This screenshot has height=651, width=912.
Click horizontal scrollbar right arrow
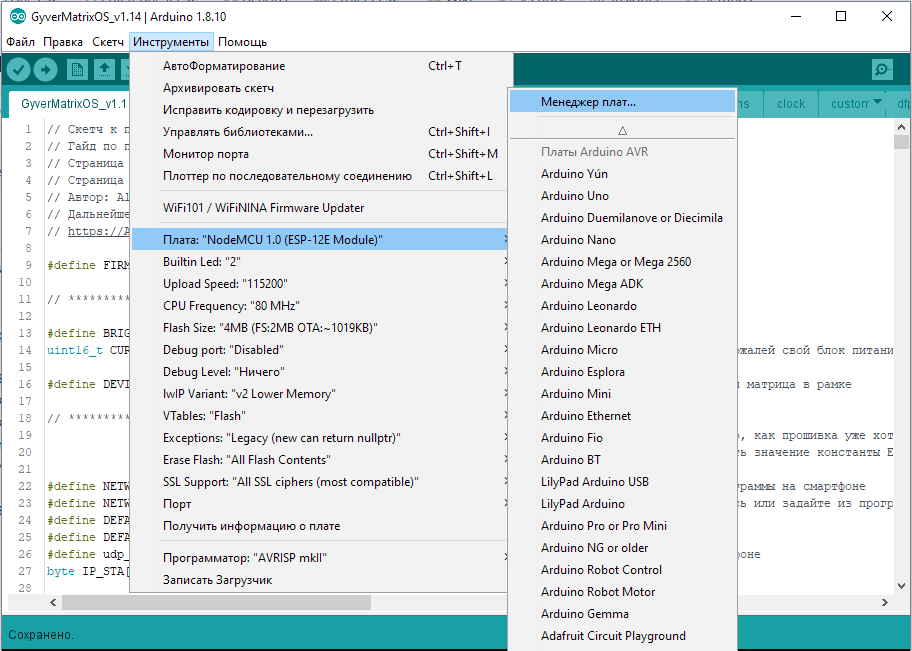[x=885, y=603]
